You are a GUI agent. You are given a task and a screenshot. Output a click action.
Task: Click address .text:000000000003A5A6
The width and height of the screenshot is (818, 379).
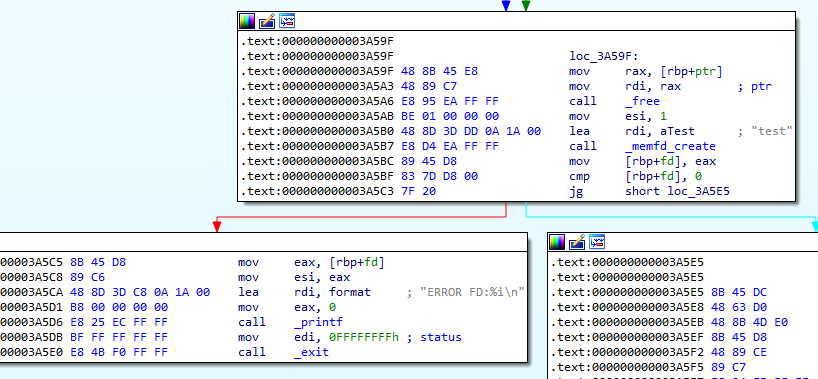pyautogui.click(x=317, y=101)
